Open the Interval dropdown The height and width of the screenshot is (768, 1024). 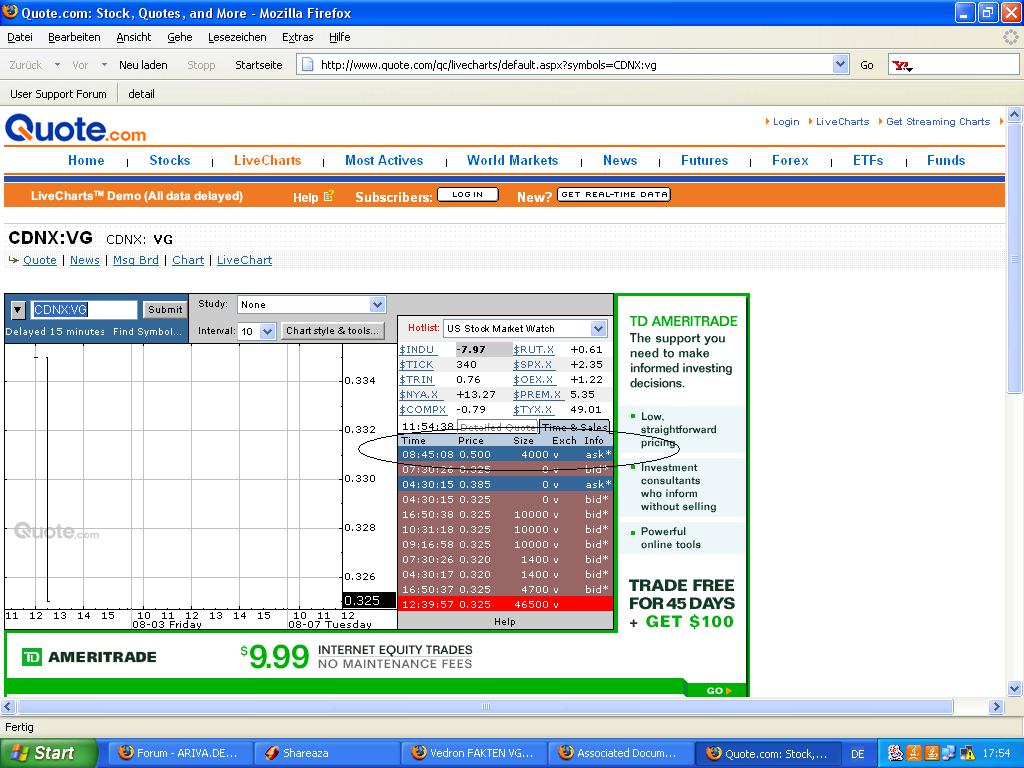click(x=267, y=331)
